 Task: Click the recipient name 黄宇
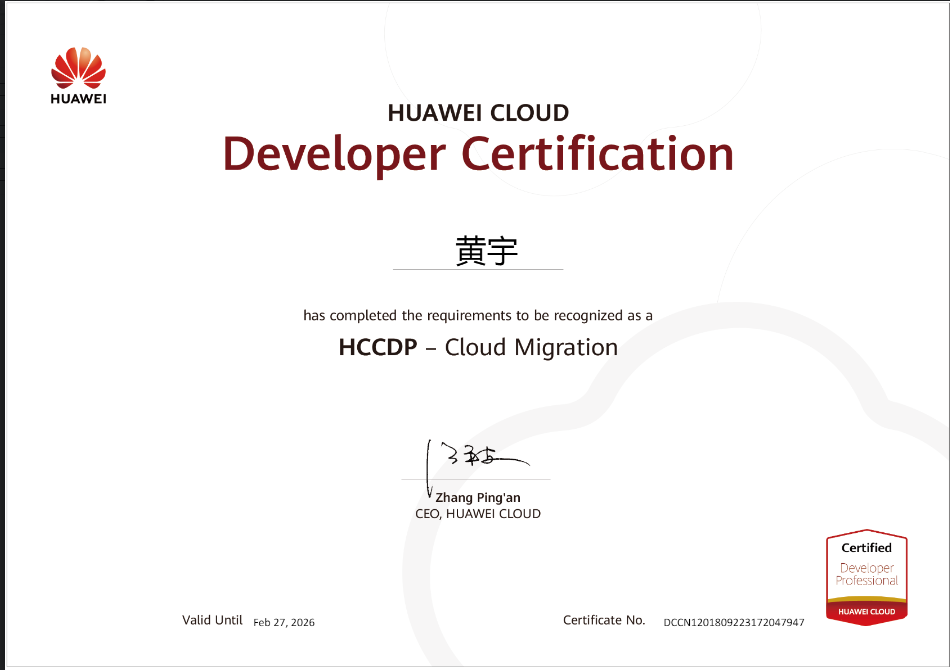click(487, 250)
